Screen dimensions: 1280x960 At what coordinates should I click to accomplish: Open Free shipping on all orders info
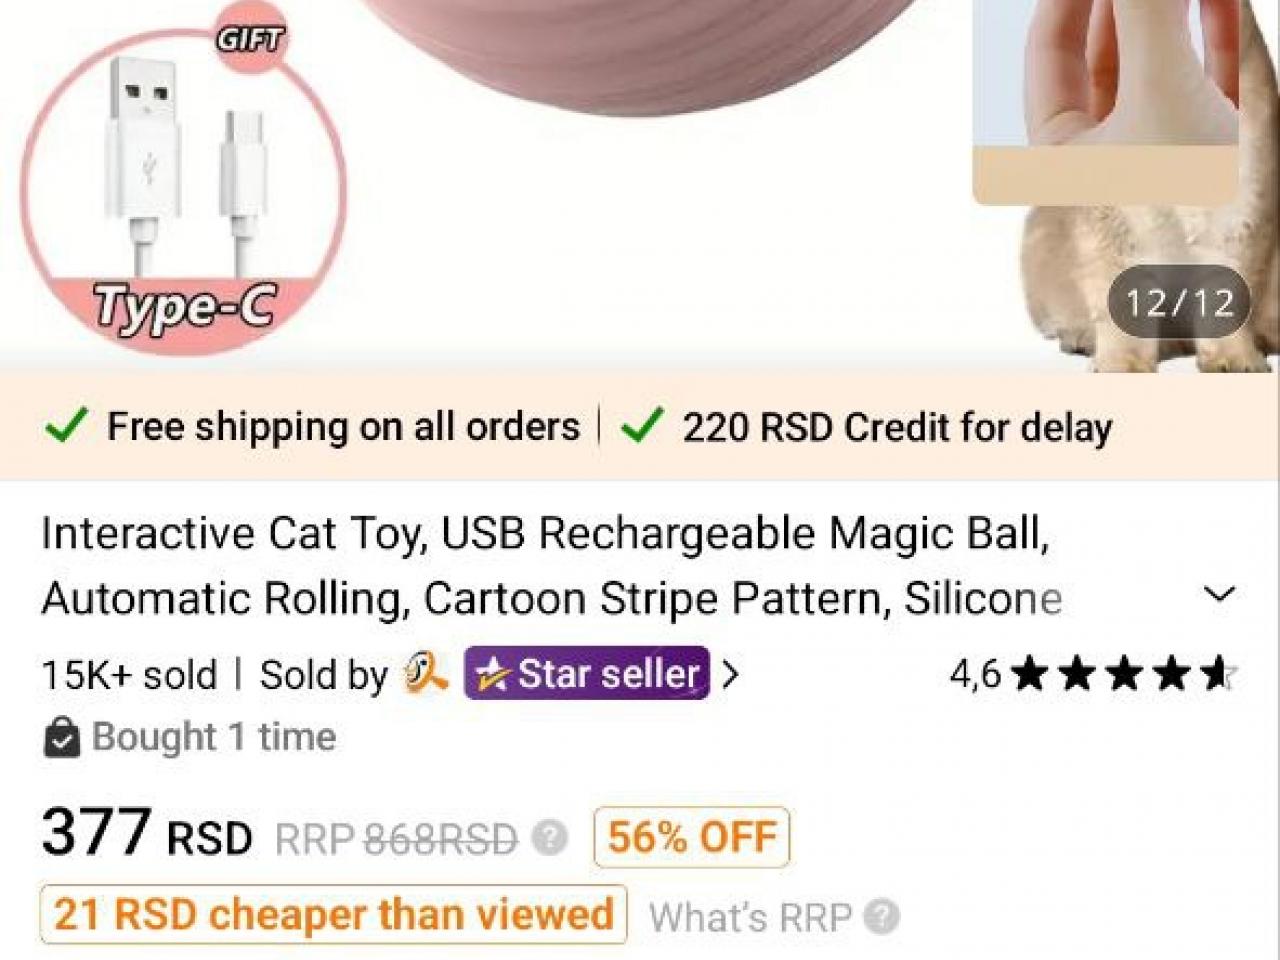point(343,426)
